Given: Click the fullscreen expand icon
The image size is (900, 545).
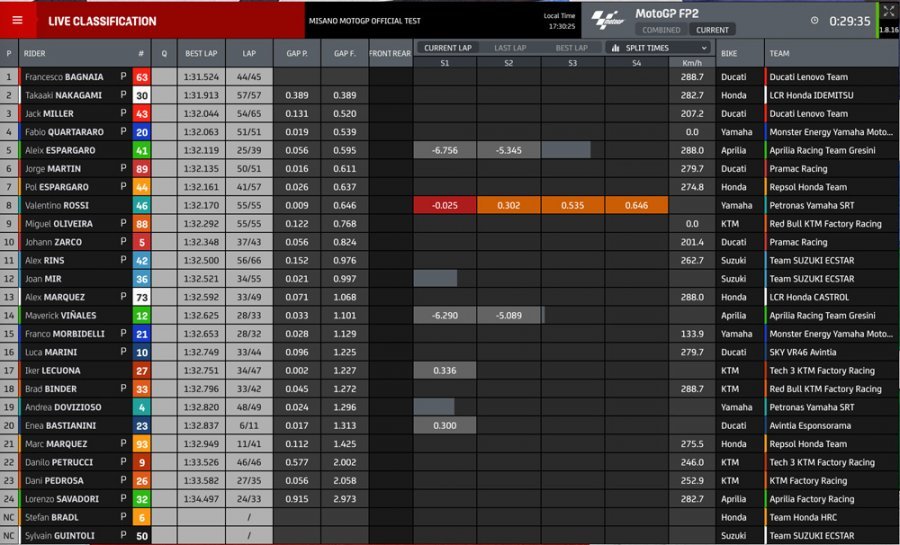Looking at the screenshot, I should 888,11.
